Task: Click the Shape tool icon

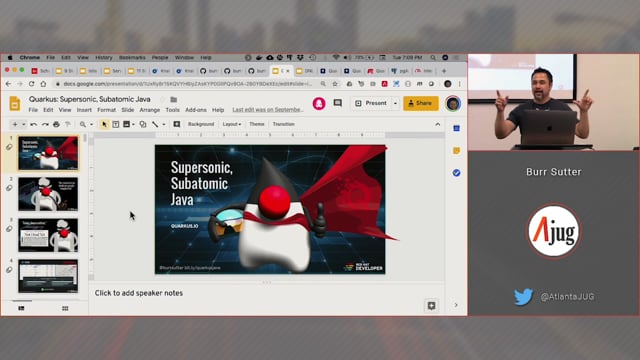Action: coord(143,124)
